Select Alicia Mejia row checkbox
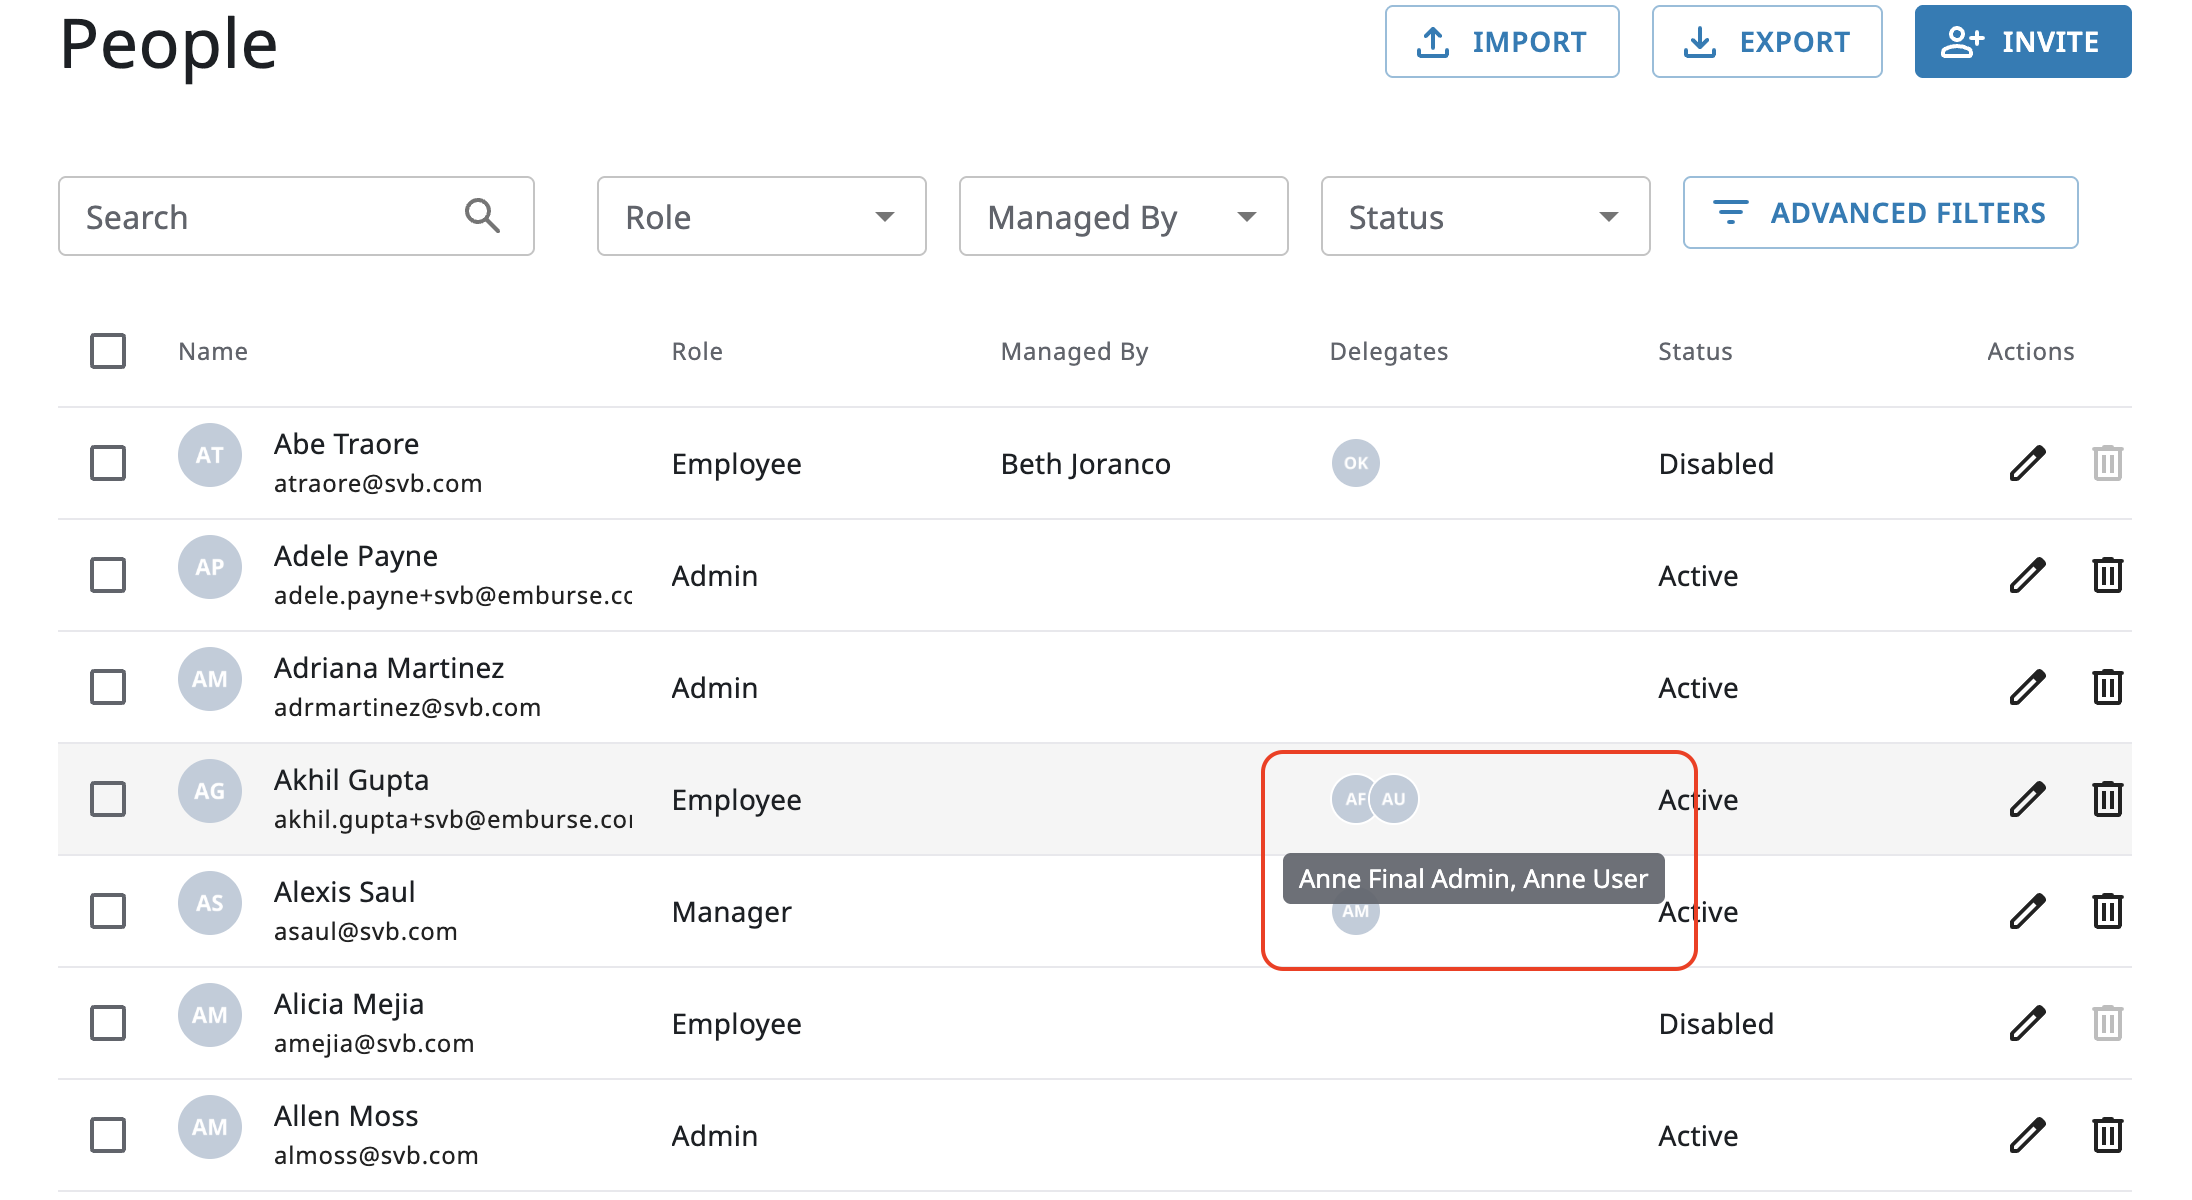The width and height of the screenshot is (2192, 1200). pos(108,1023)
